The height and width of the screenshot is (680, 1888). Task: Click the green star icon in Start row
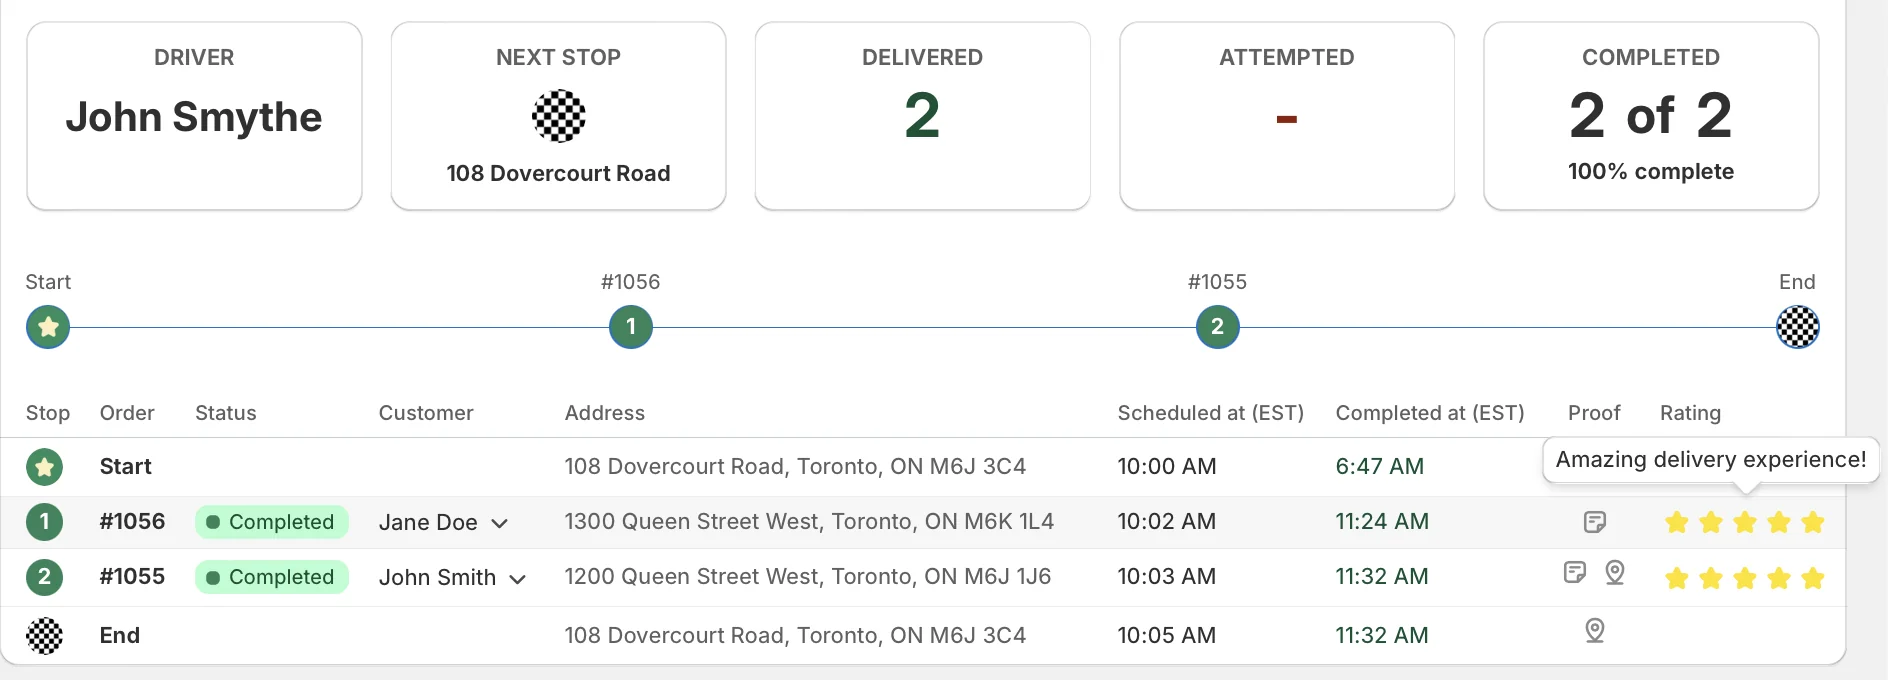pyautogui.click(x=44, y=466)
